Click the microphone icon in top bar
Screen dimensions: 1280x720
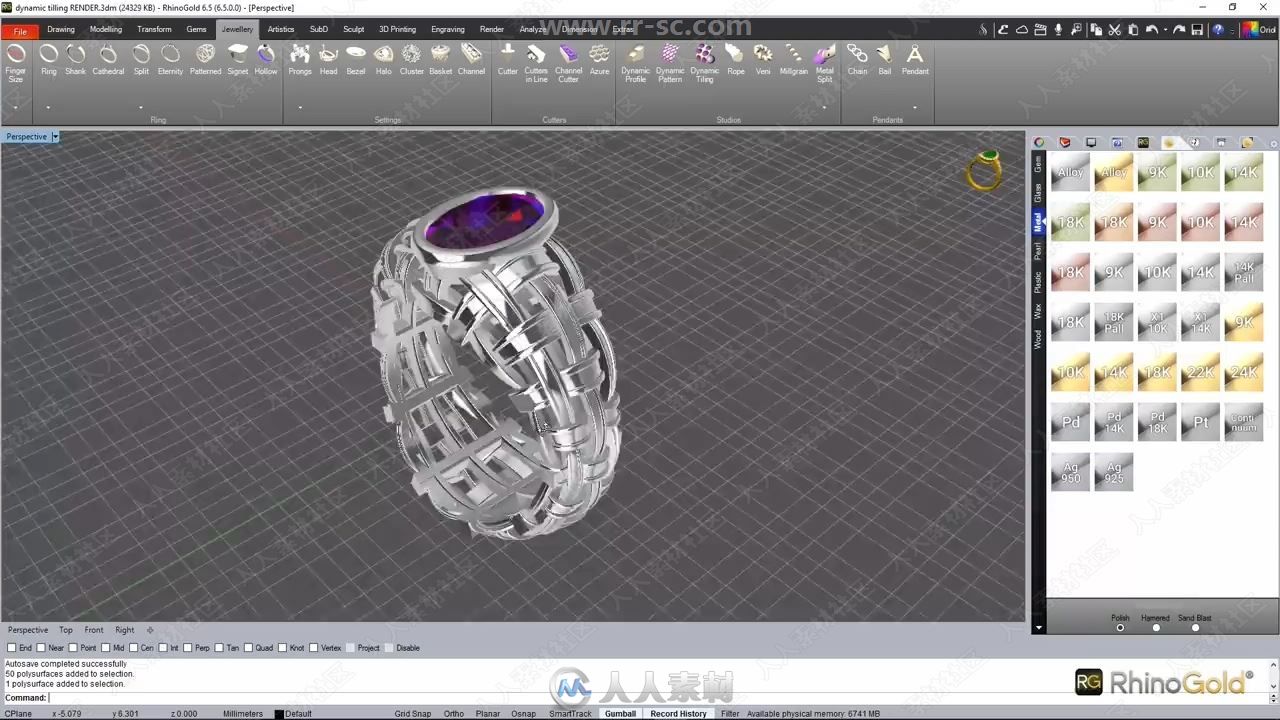click(x=1059, y=30)
